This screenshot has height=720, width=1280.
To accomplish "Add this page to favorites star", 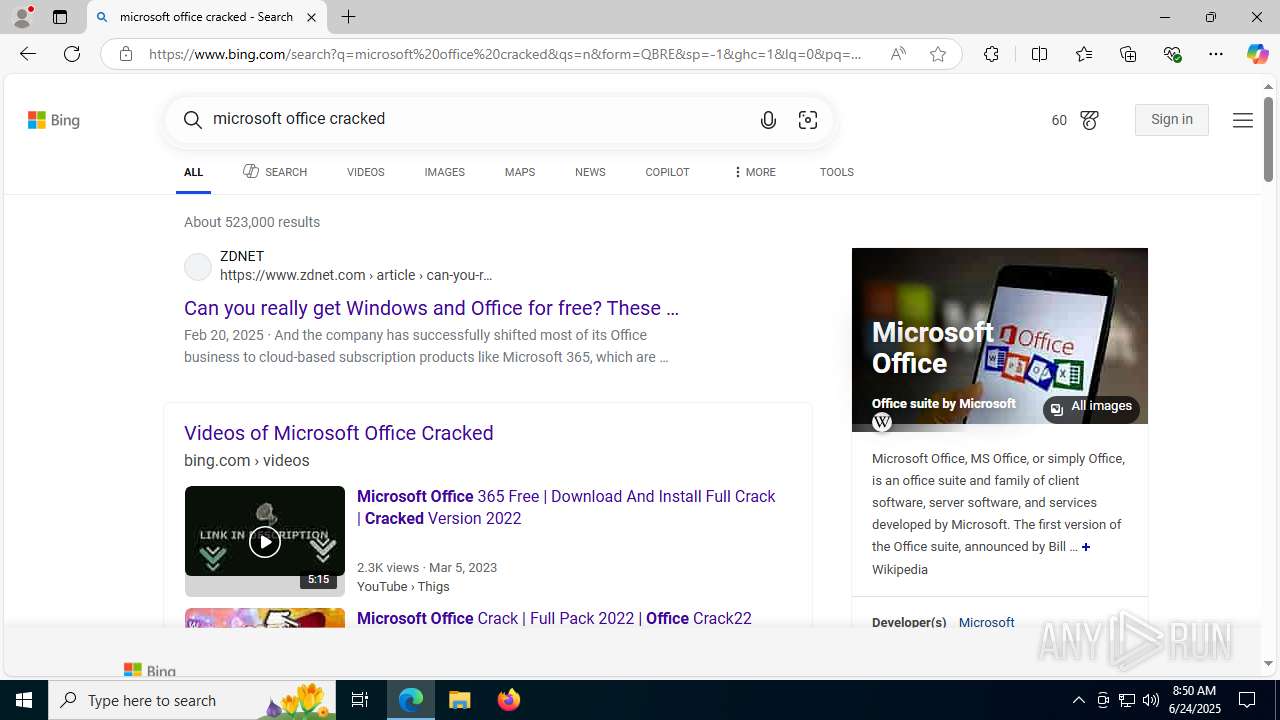I will coord(938,54).
